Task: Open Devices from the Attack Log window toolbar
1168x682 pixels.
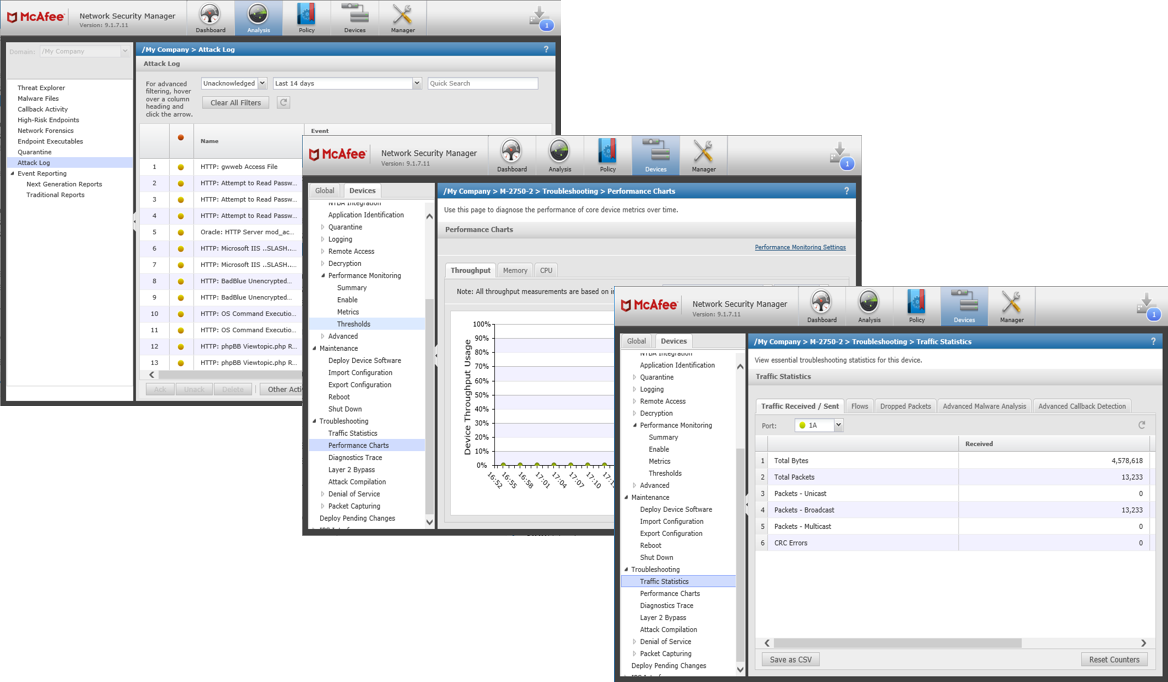Action: click(355, 18)
